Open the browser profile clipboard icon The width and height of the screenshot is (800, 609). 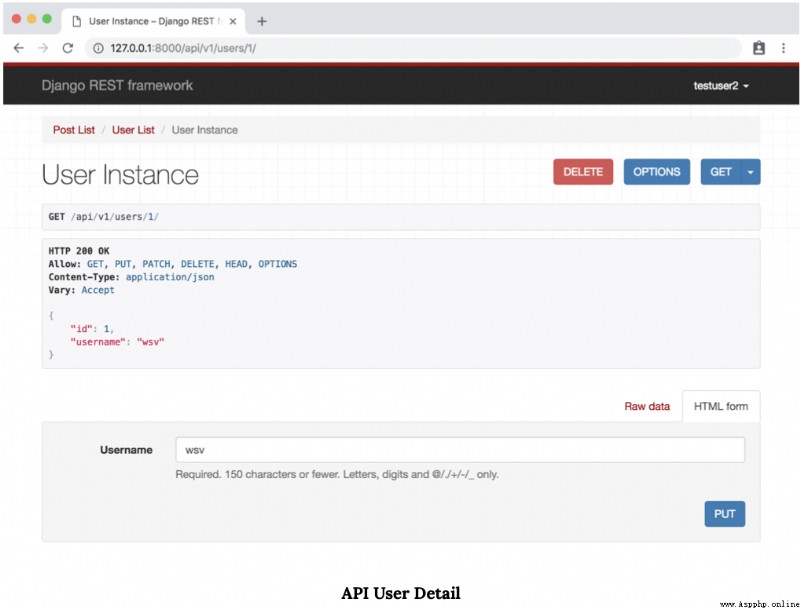tap(759, 48)
